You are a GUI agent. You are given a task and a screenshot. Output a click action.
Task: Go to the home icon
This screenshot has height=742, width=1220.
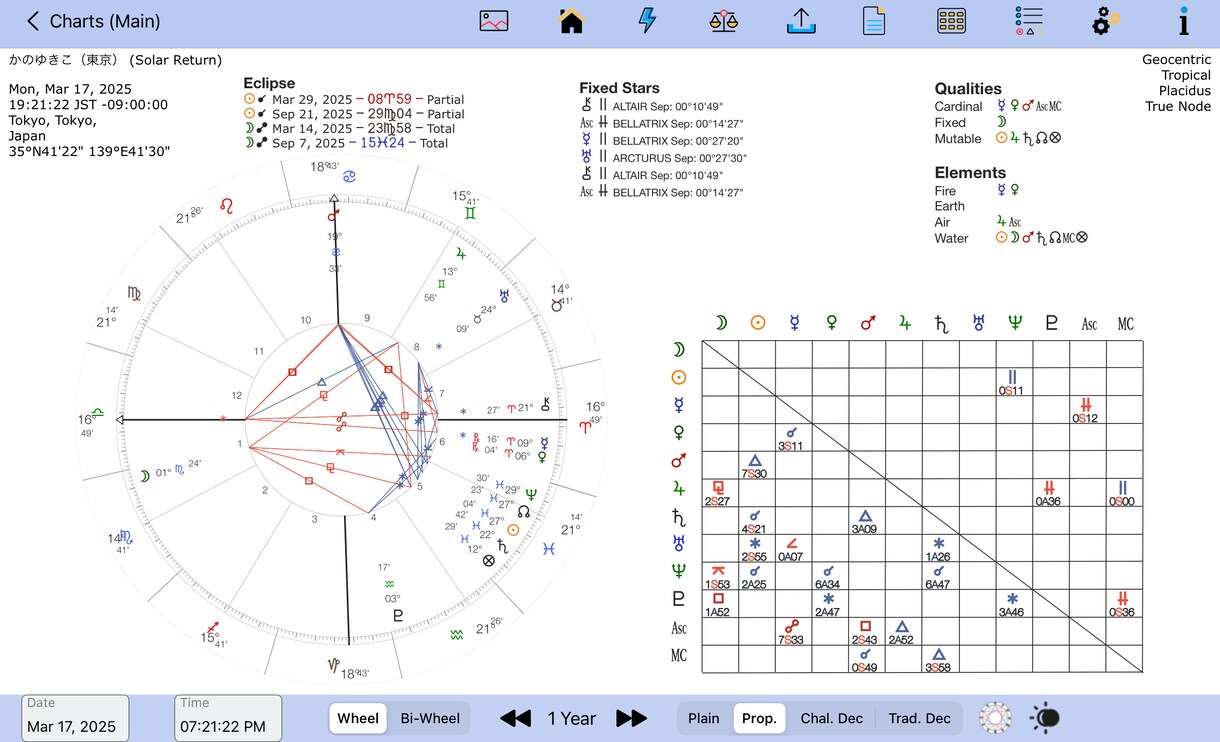(571, 21)
